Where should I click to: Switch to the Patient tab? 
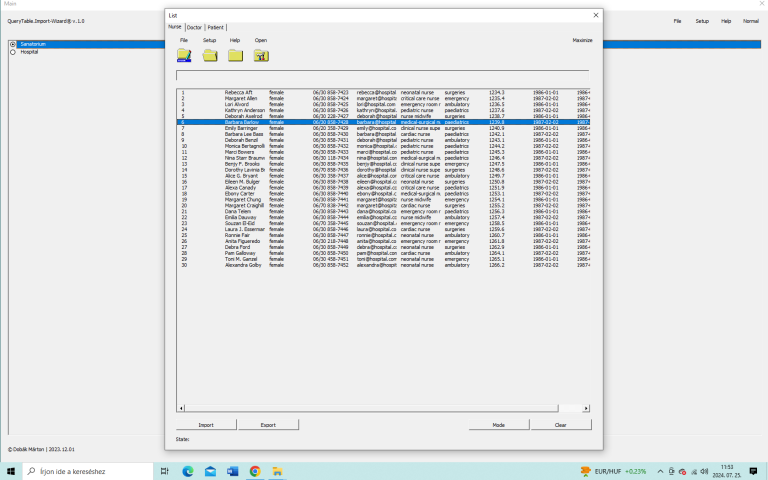pos(216,27)
